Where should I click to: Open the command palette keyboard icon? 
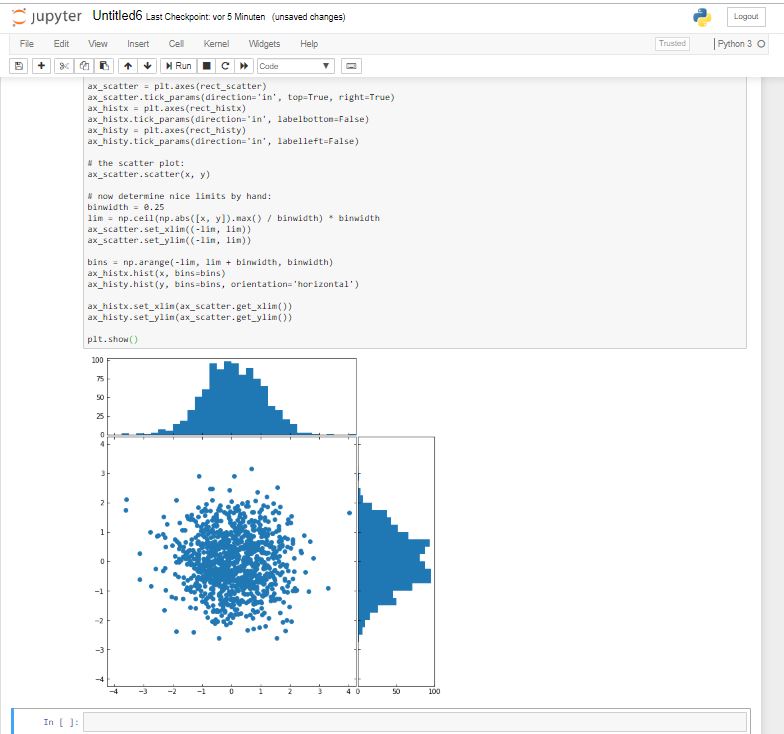pos(351,66)
